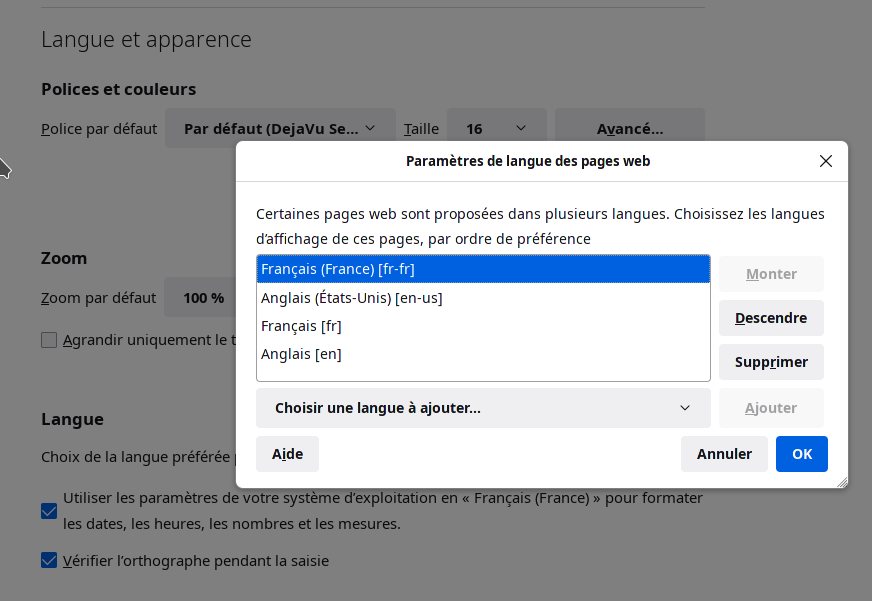This screenshot has height=601, width=872.
Task: Select Anglais (États-Unis) [en-us] entry
Action: (x=483, y=298)
